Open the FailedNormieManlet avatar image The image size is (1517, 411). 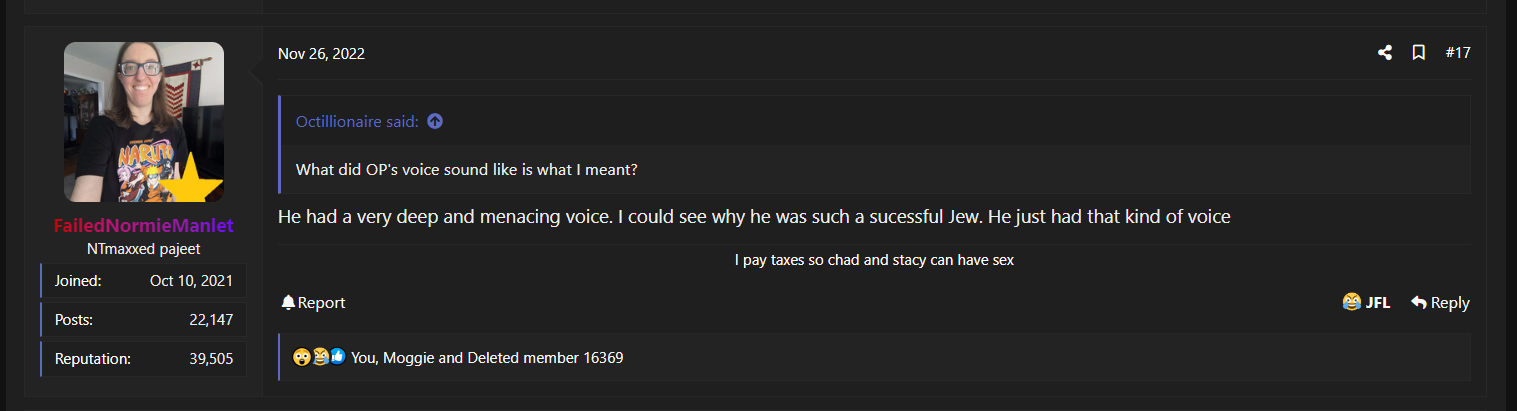pyautogui.click(x=144, y=122)
